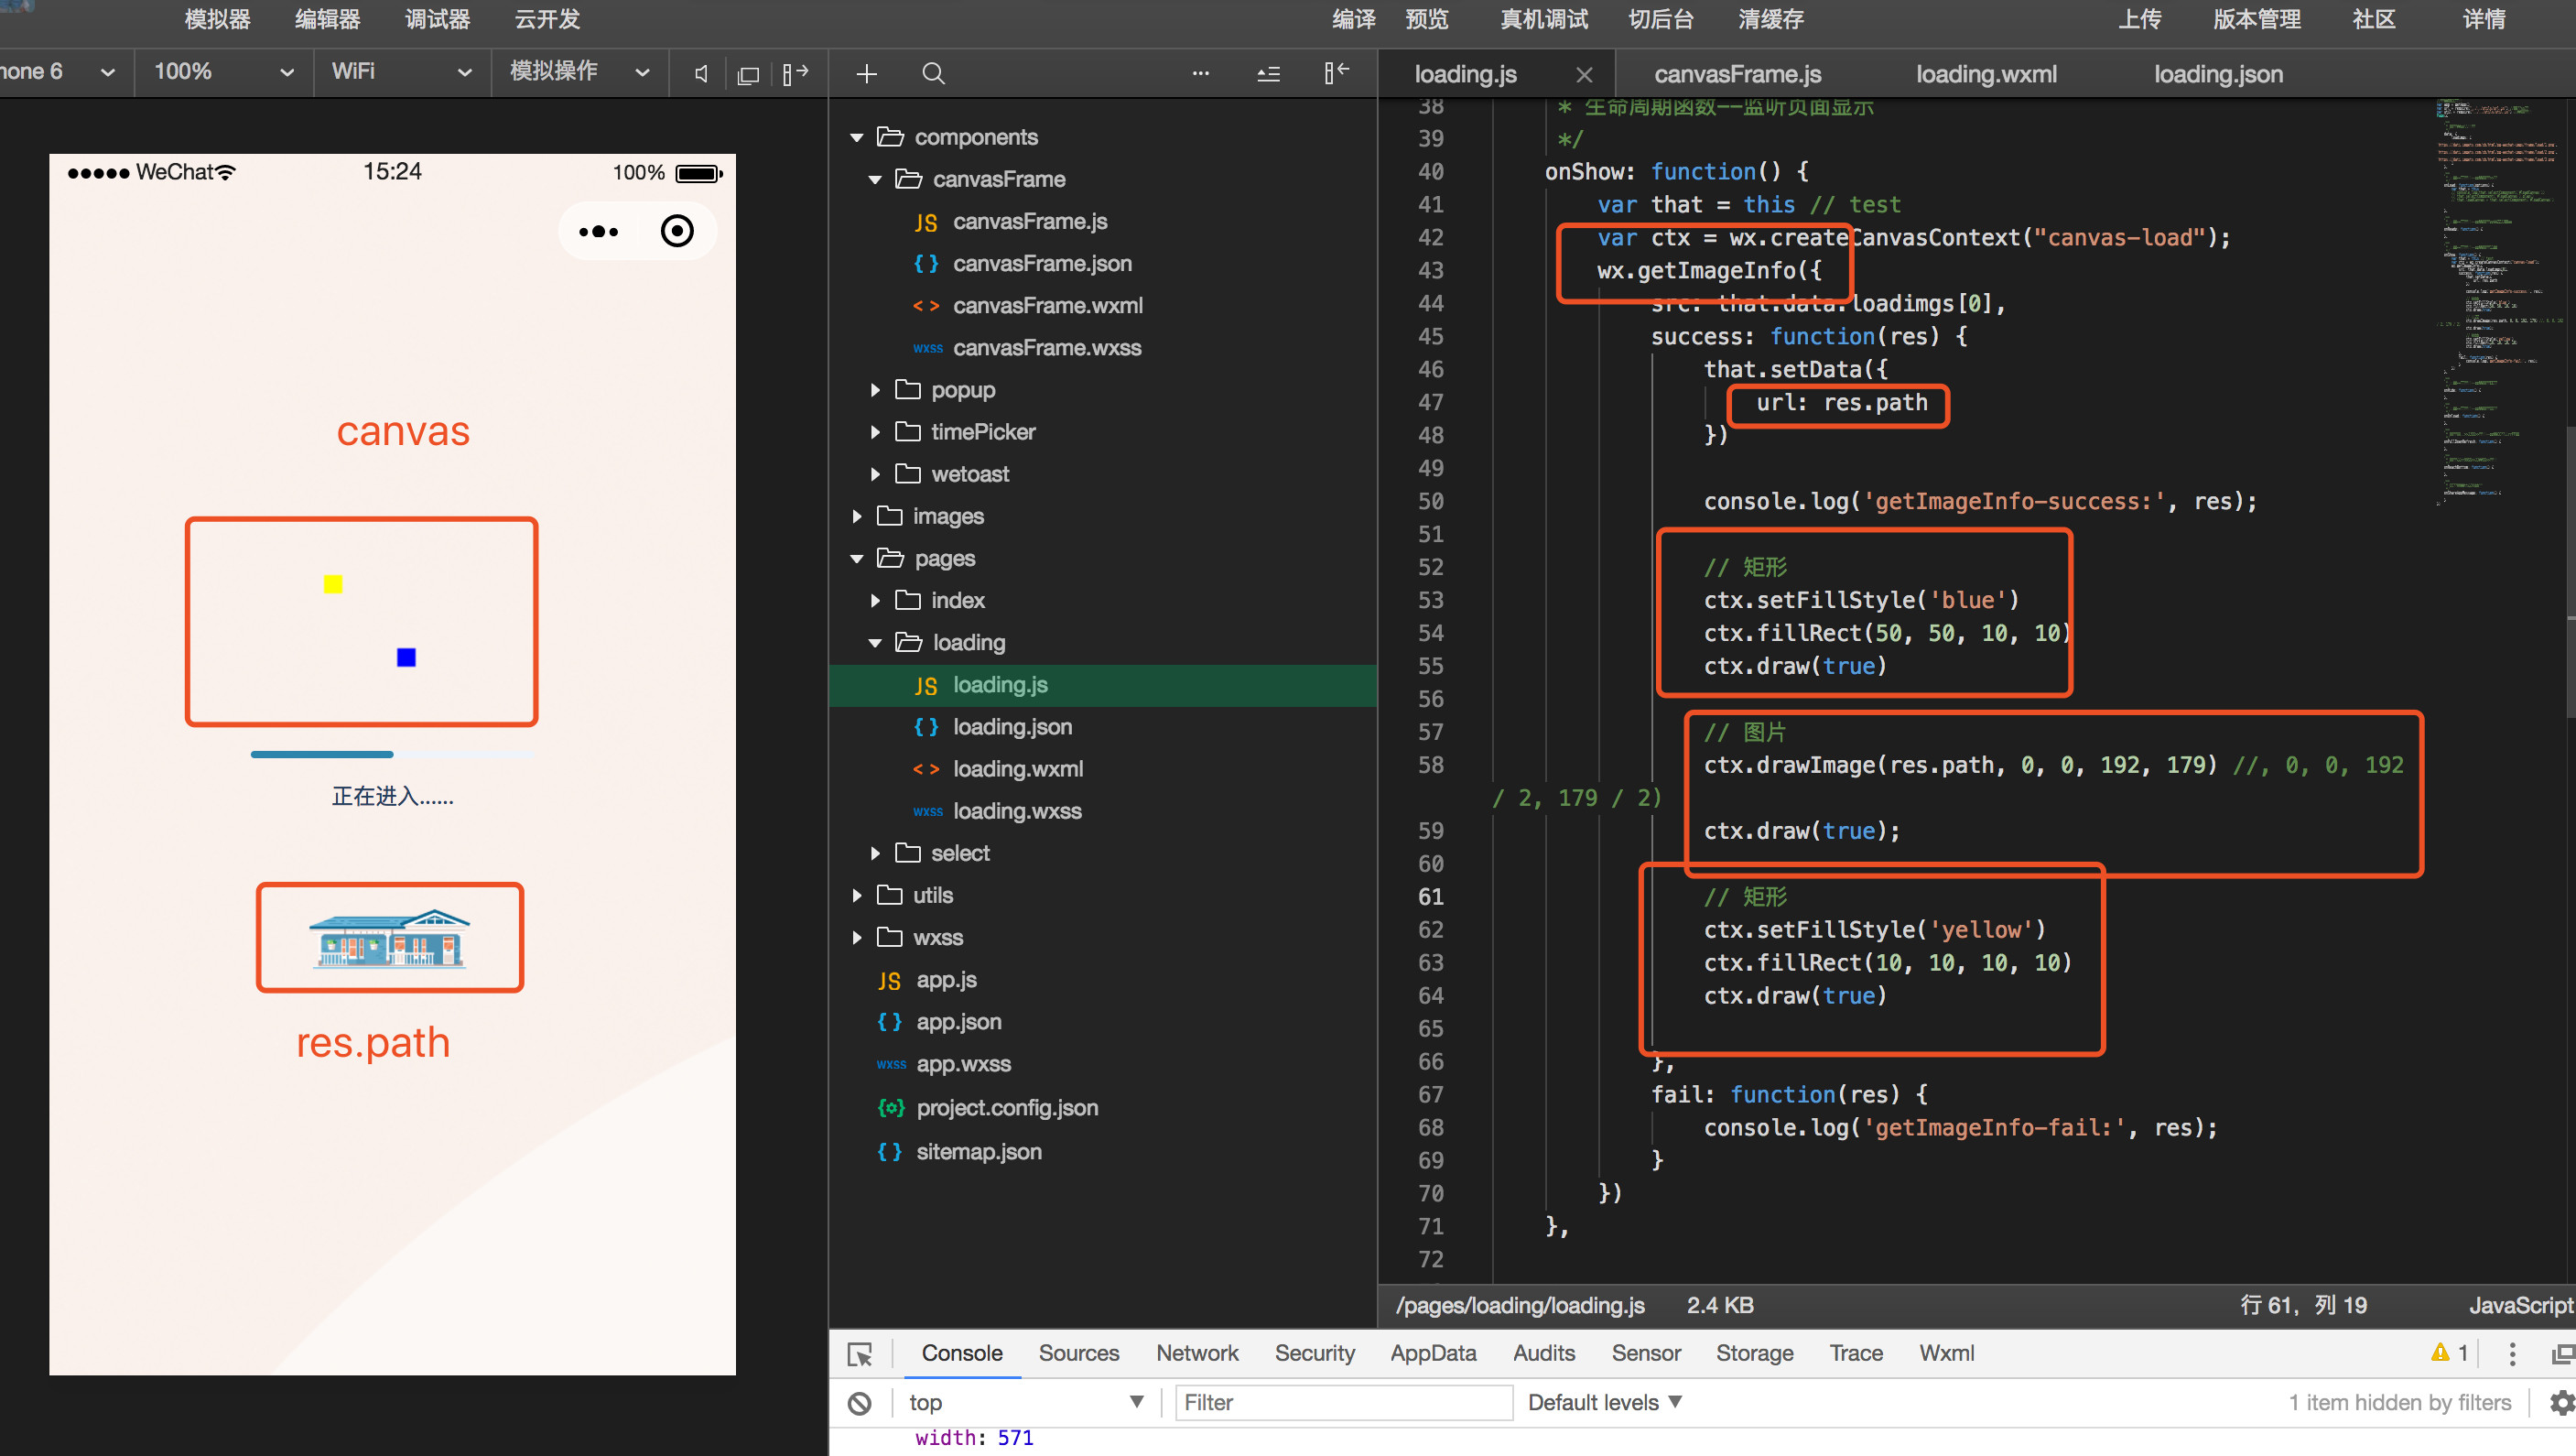Click the loading progress bar in simulator

[x=392, y=755]
